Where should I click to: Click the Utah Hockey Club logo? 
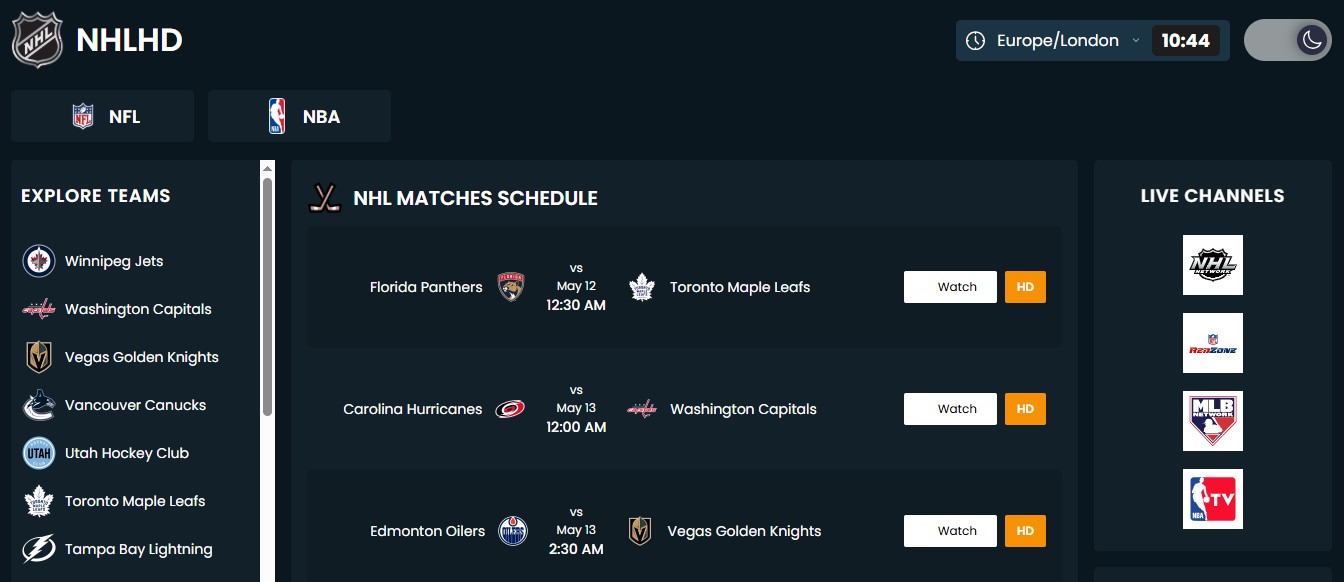click(x=38, y=453)
